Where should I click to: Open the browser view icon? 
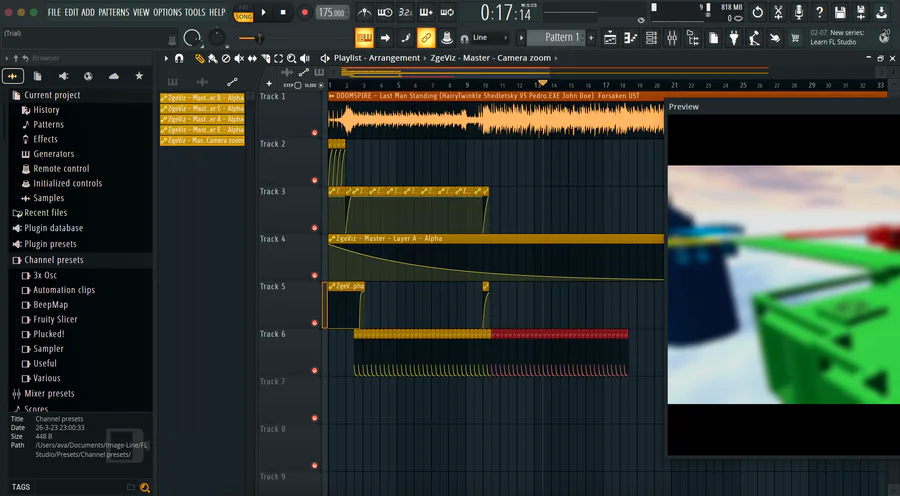693,38
